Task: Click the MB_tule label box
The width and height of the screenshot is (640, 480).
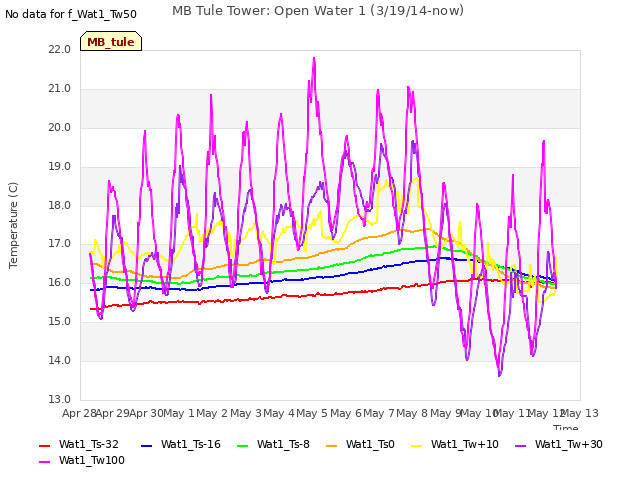Action: 111,41
